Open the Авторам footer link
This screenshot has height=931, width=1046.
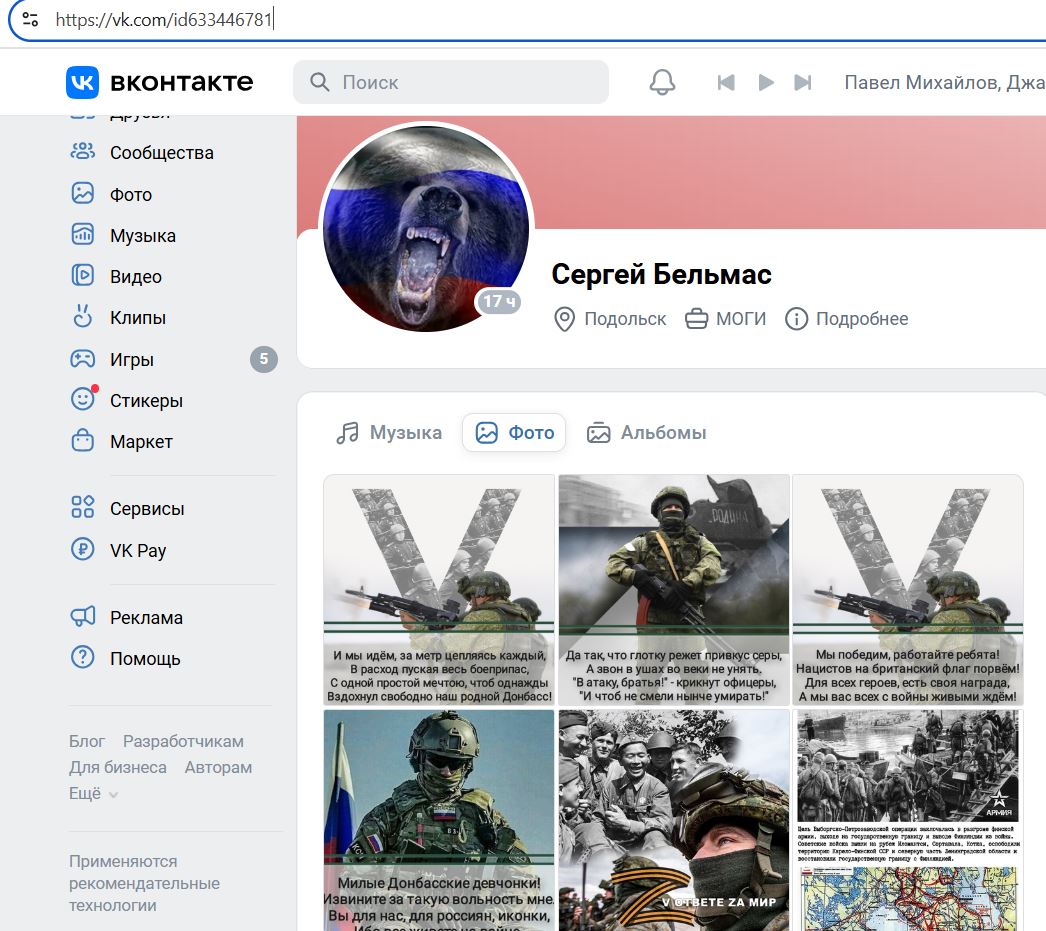[218, 767]
